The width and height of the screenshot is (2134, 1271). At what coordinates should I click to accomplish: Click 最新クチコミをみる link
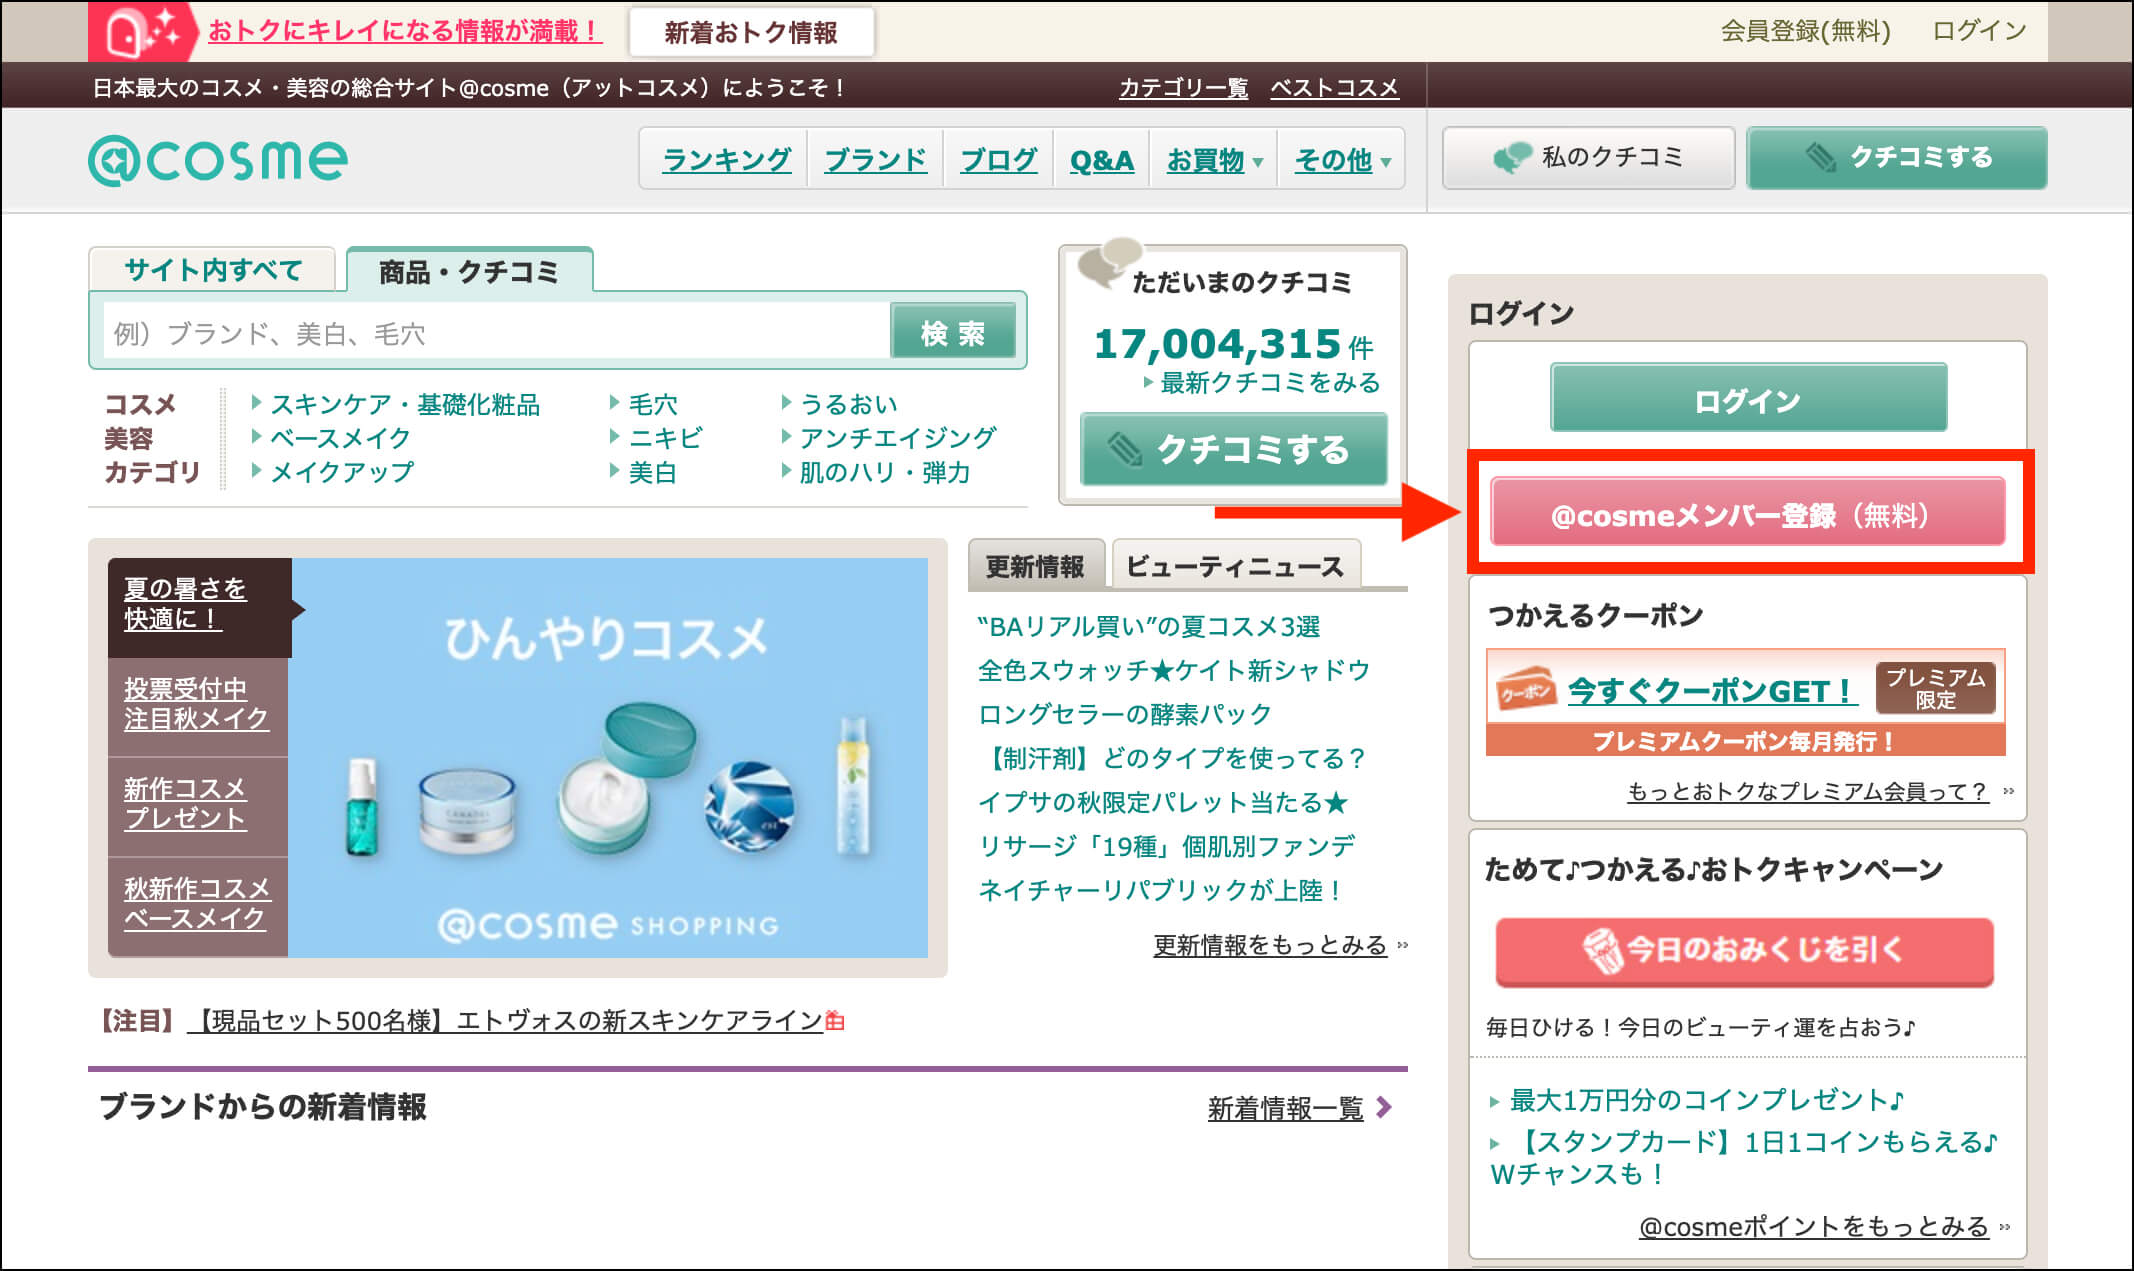click(1270, 383)
